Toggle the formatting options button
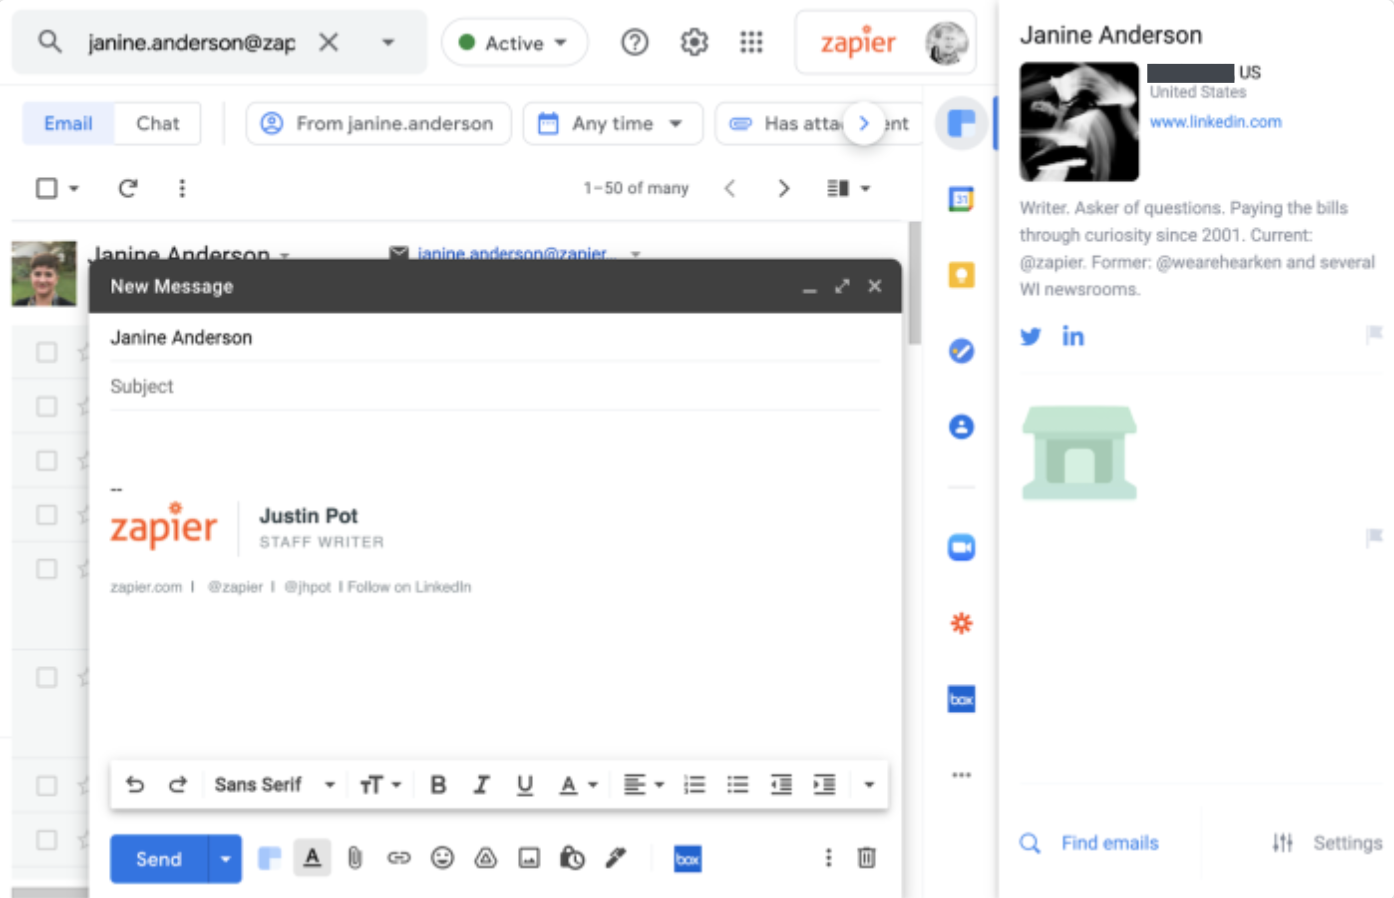1394x898 pixels. pyautogui.click(x=312, y=858)
